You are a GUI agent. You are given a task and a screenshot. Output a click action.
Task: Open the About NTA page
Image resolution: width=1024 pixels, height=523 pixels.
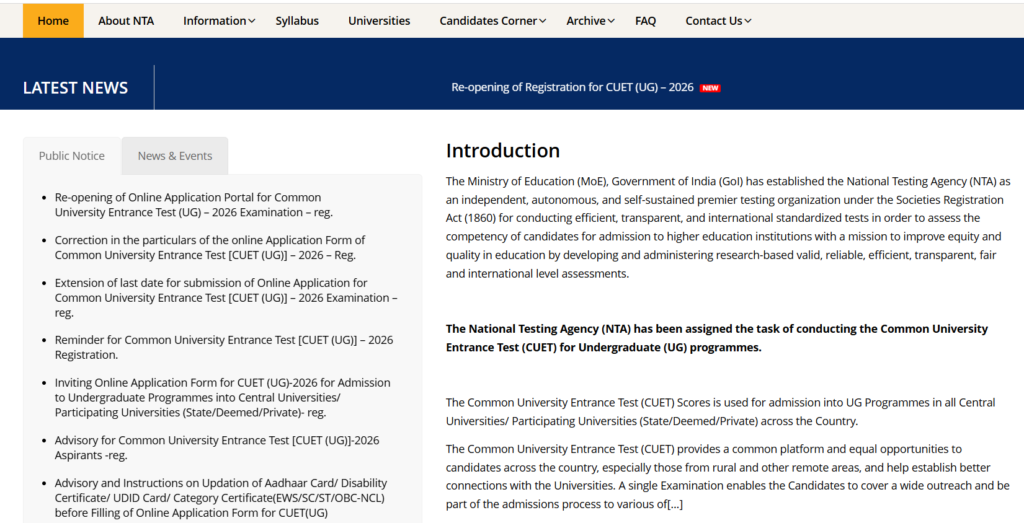click(x=126, y=21)
